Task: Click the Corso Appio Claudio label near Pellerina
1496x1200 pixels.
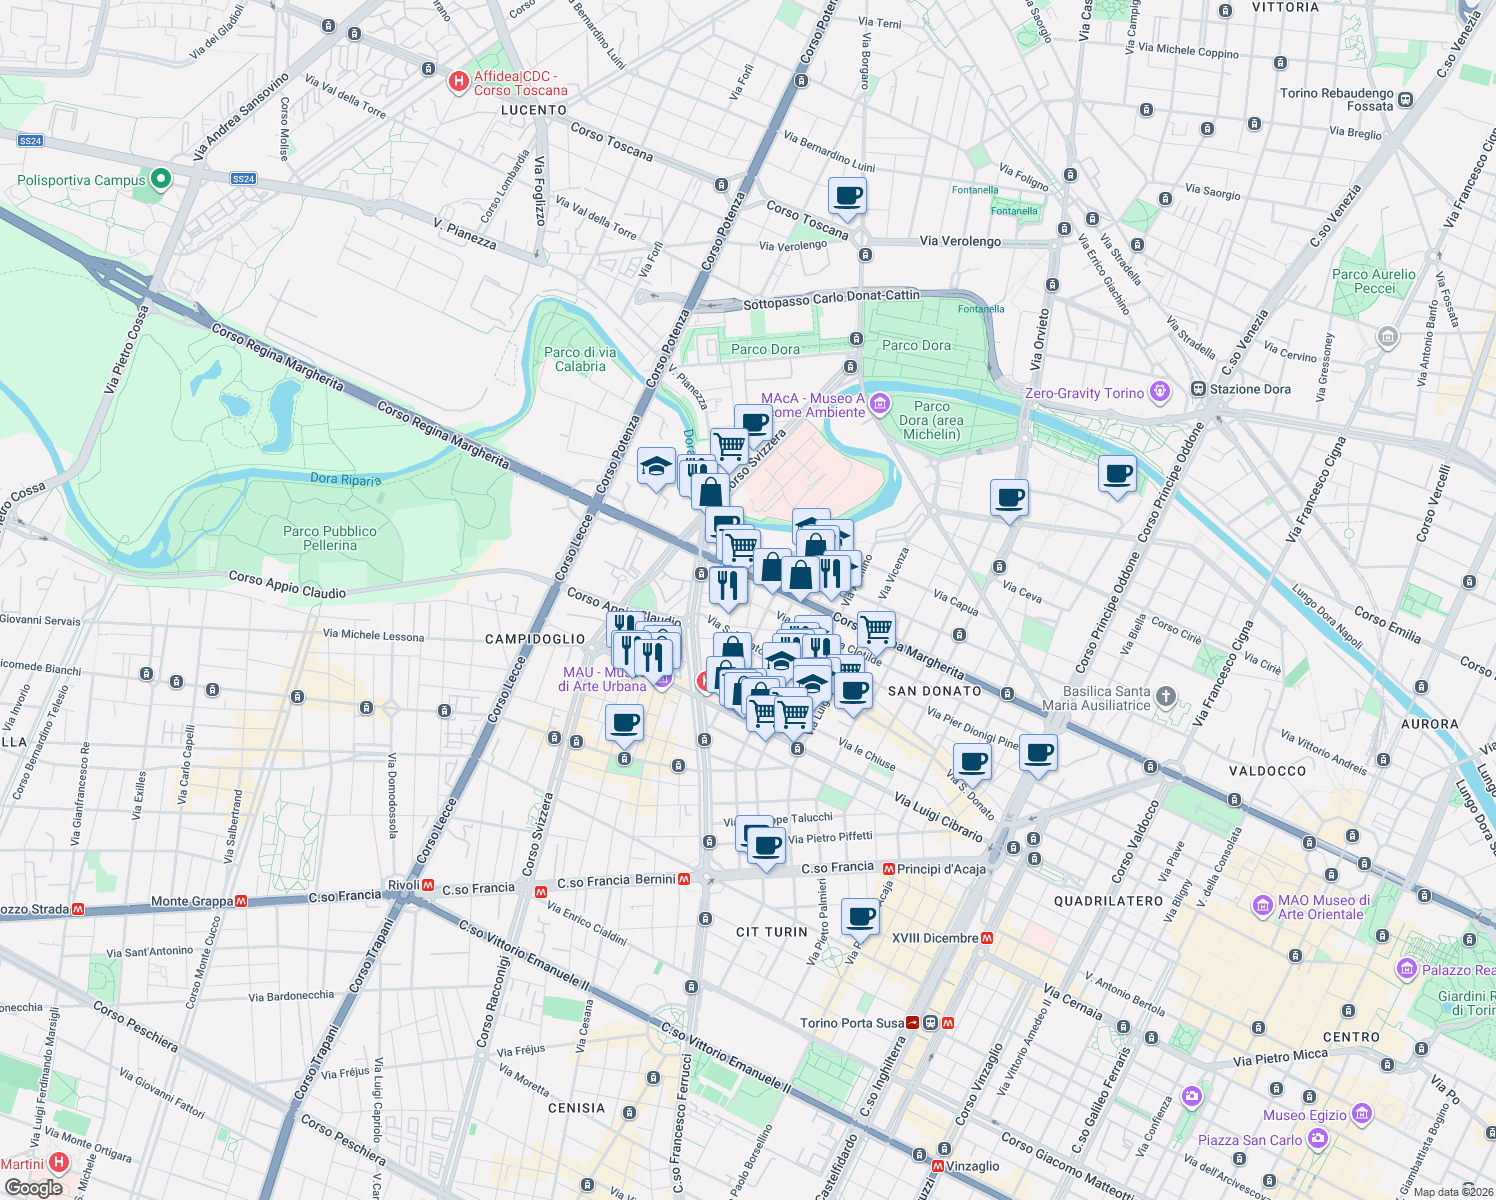Action: pyautogui.click(x=287, y=585)
